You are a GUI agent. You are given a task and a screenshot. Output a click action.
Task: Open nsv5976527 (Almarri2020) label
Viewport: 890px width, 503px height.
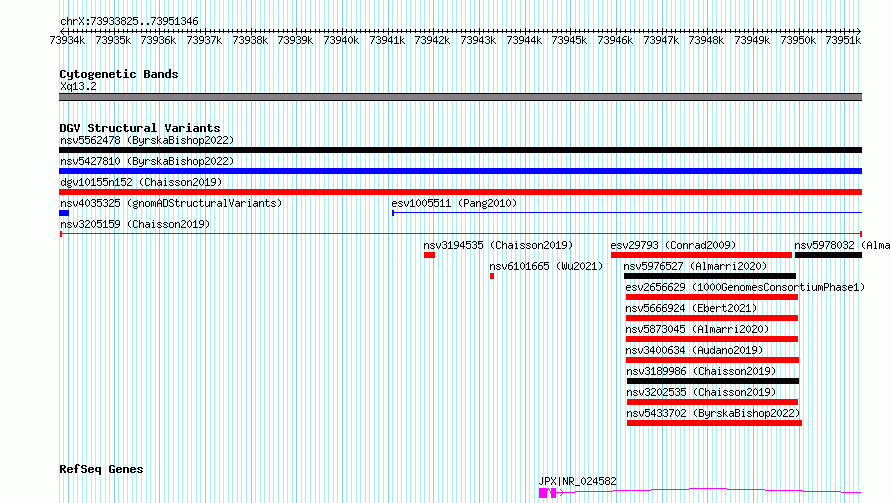click(695, 266)
